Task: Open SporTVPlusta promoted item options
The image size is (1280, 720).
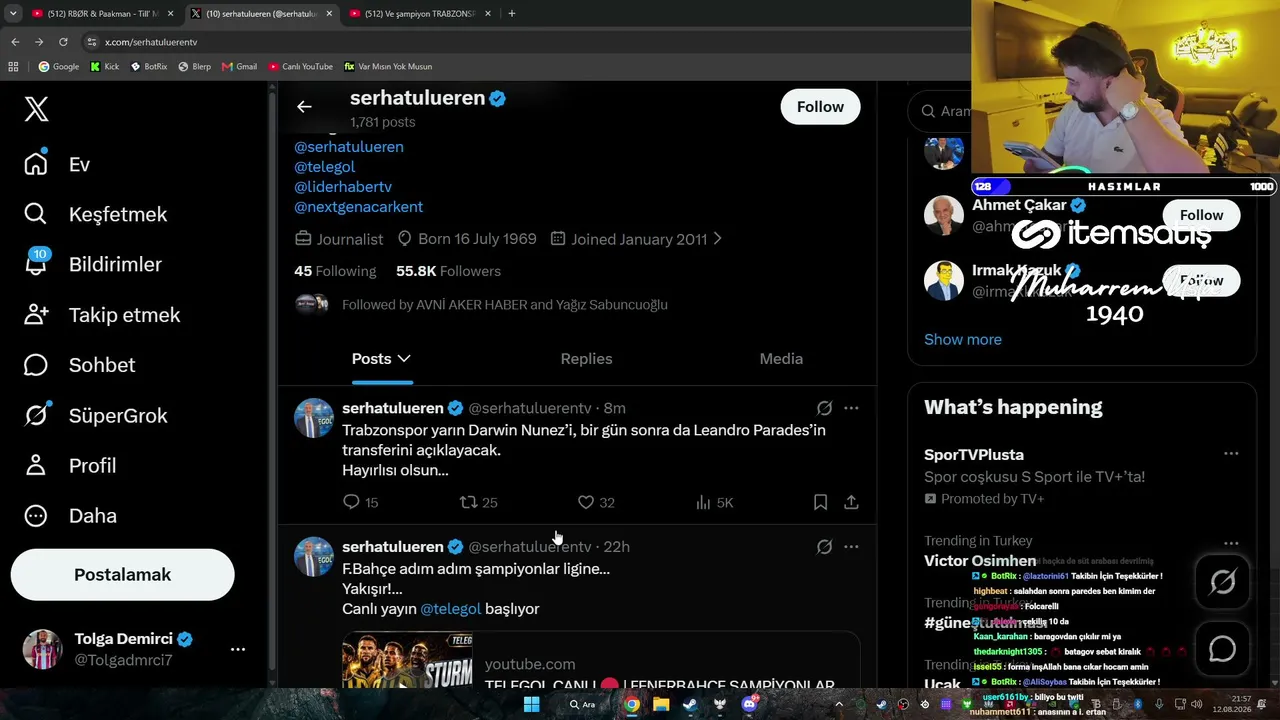Action: click(x=1231, y=454)
